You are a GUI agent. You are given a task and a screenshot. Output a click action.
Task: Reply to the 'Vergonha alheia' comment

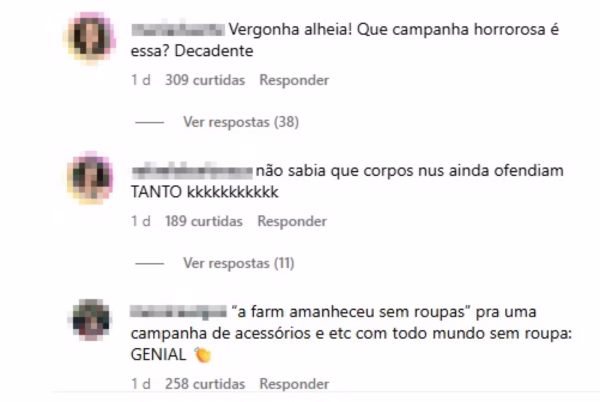[294, 80]
